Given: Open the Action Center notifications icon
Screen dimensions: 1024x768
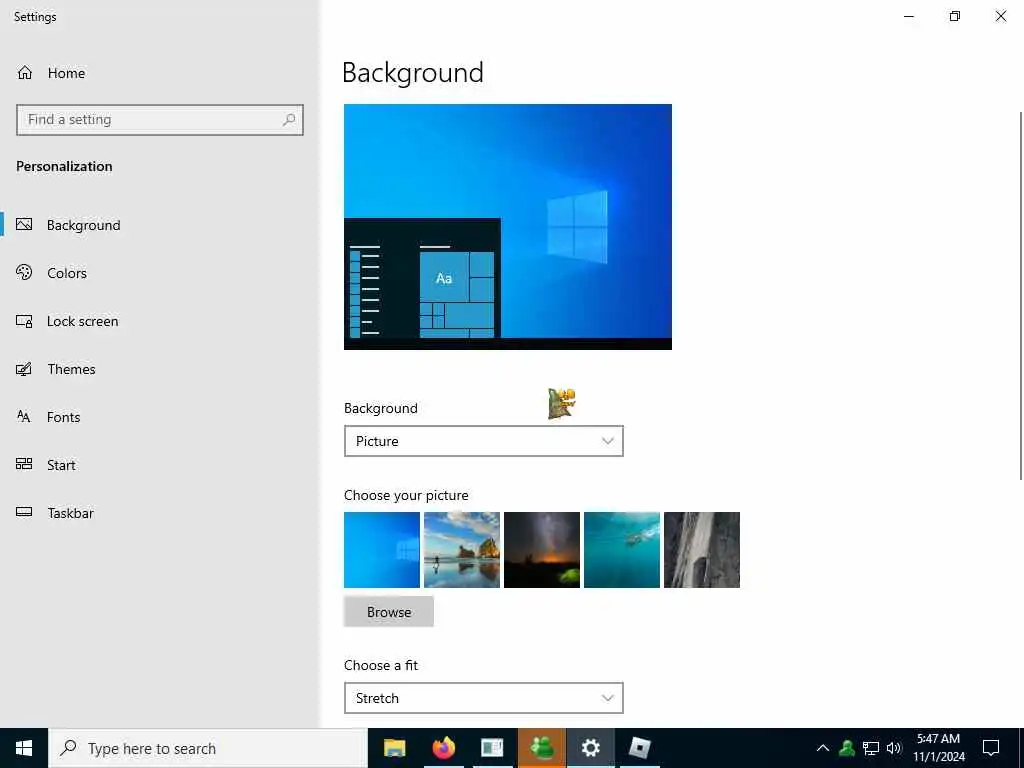Looking at the screenshot, I should [991, 748].
